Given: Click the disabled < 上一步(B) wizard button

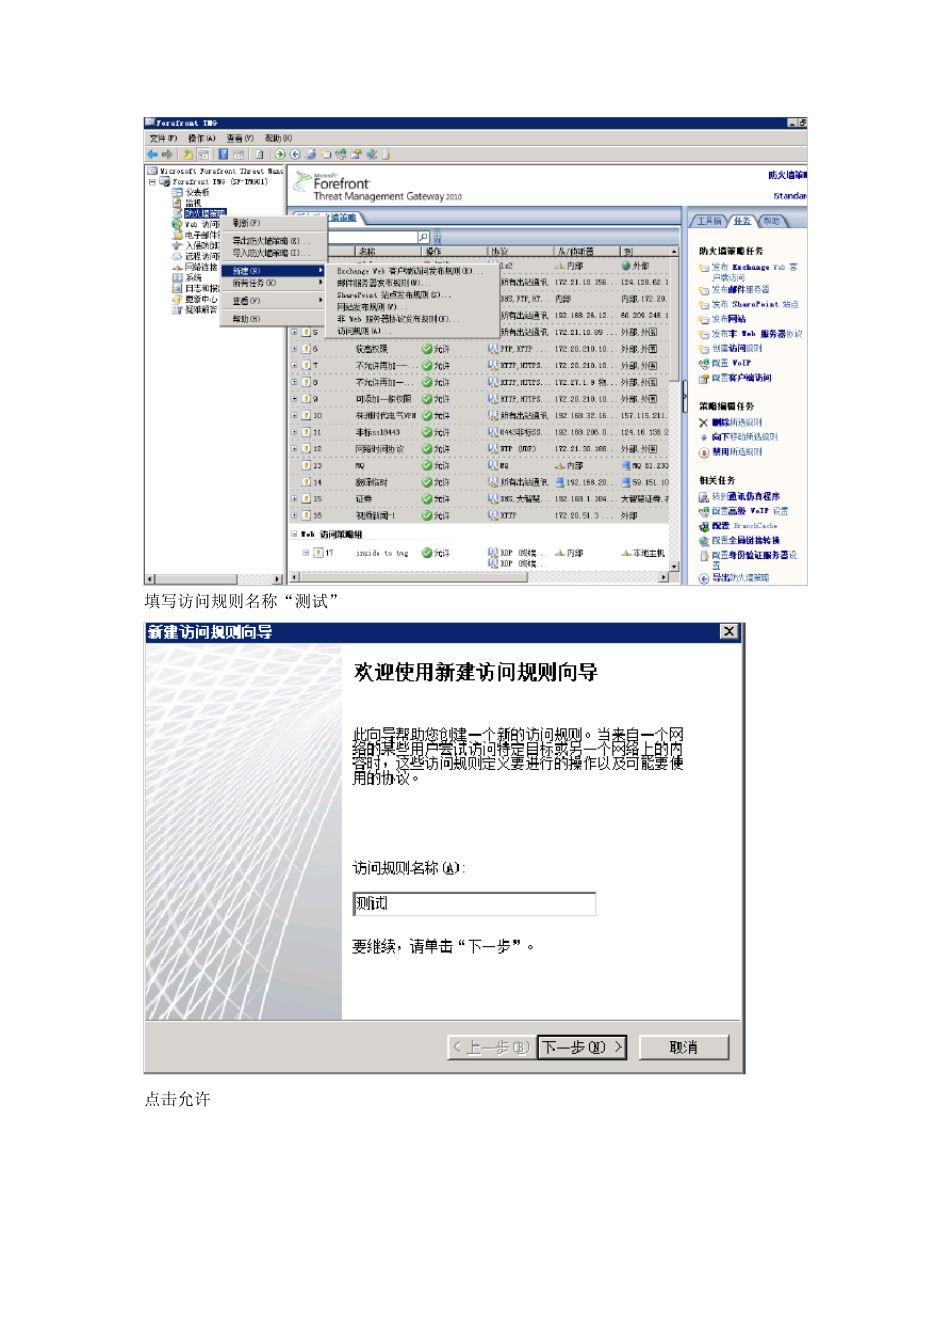Looking at the screenshot, I should click(491, 1047).
